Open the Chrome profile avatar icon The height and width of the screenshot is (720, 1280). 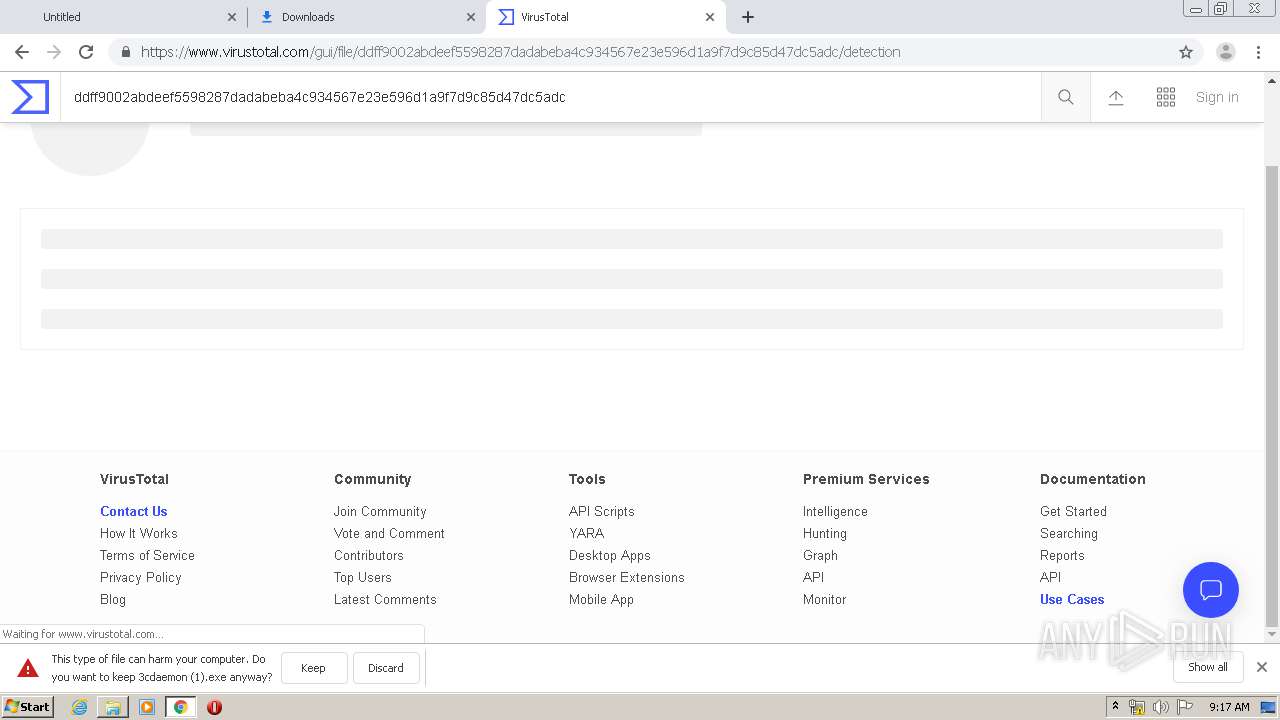[1225, 52]
